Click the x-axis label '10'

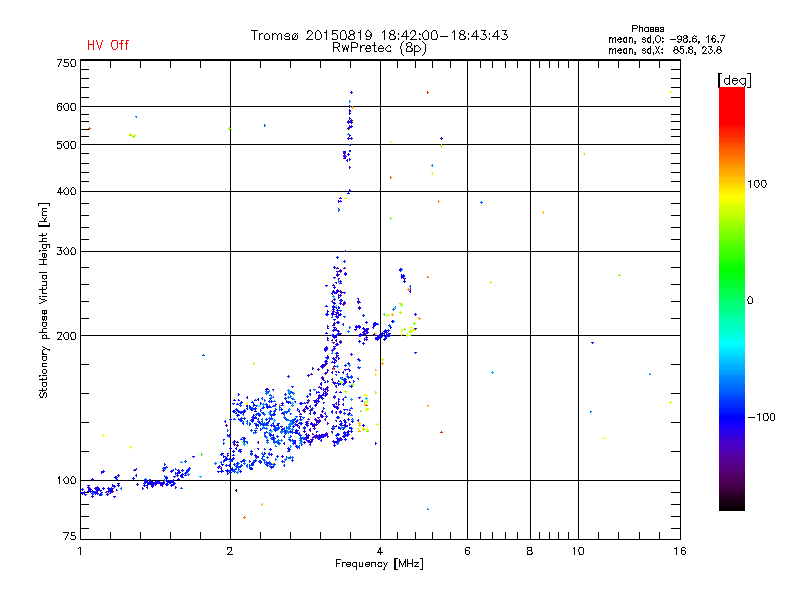(578, 551)
